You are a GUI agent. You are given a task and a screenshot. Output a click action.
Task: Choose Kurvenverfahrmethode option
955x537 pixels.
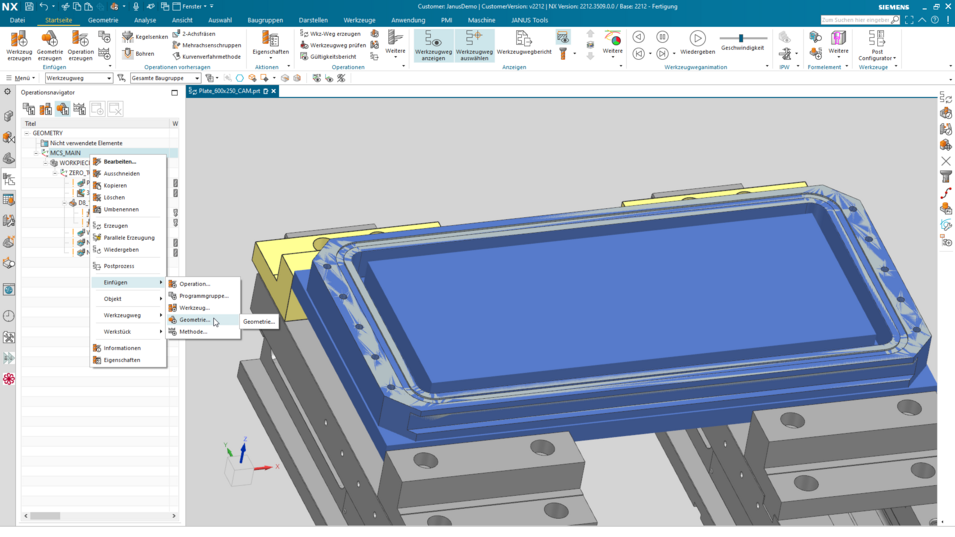[206, 57]
